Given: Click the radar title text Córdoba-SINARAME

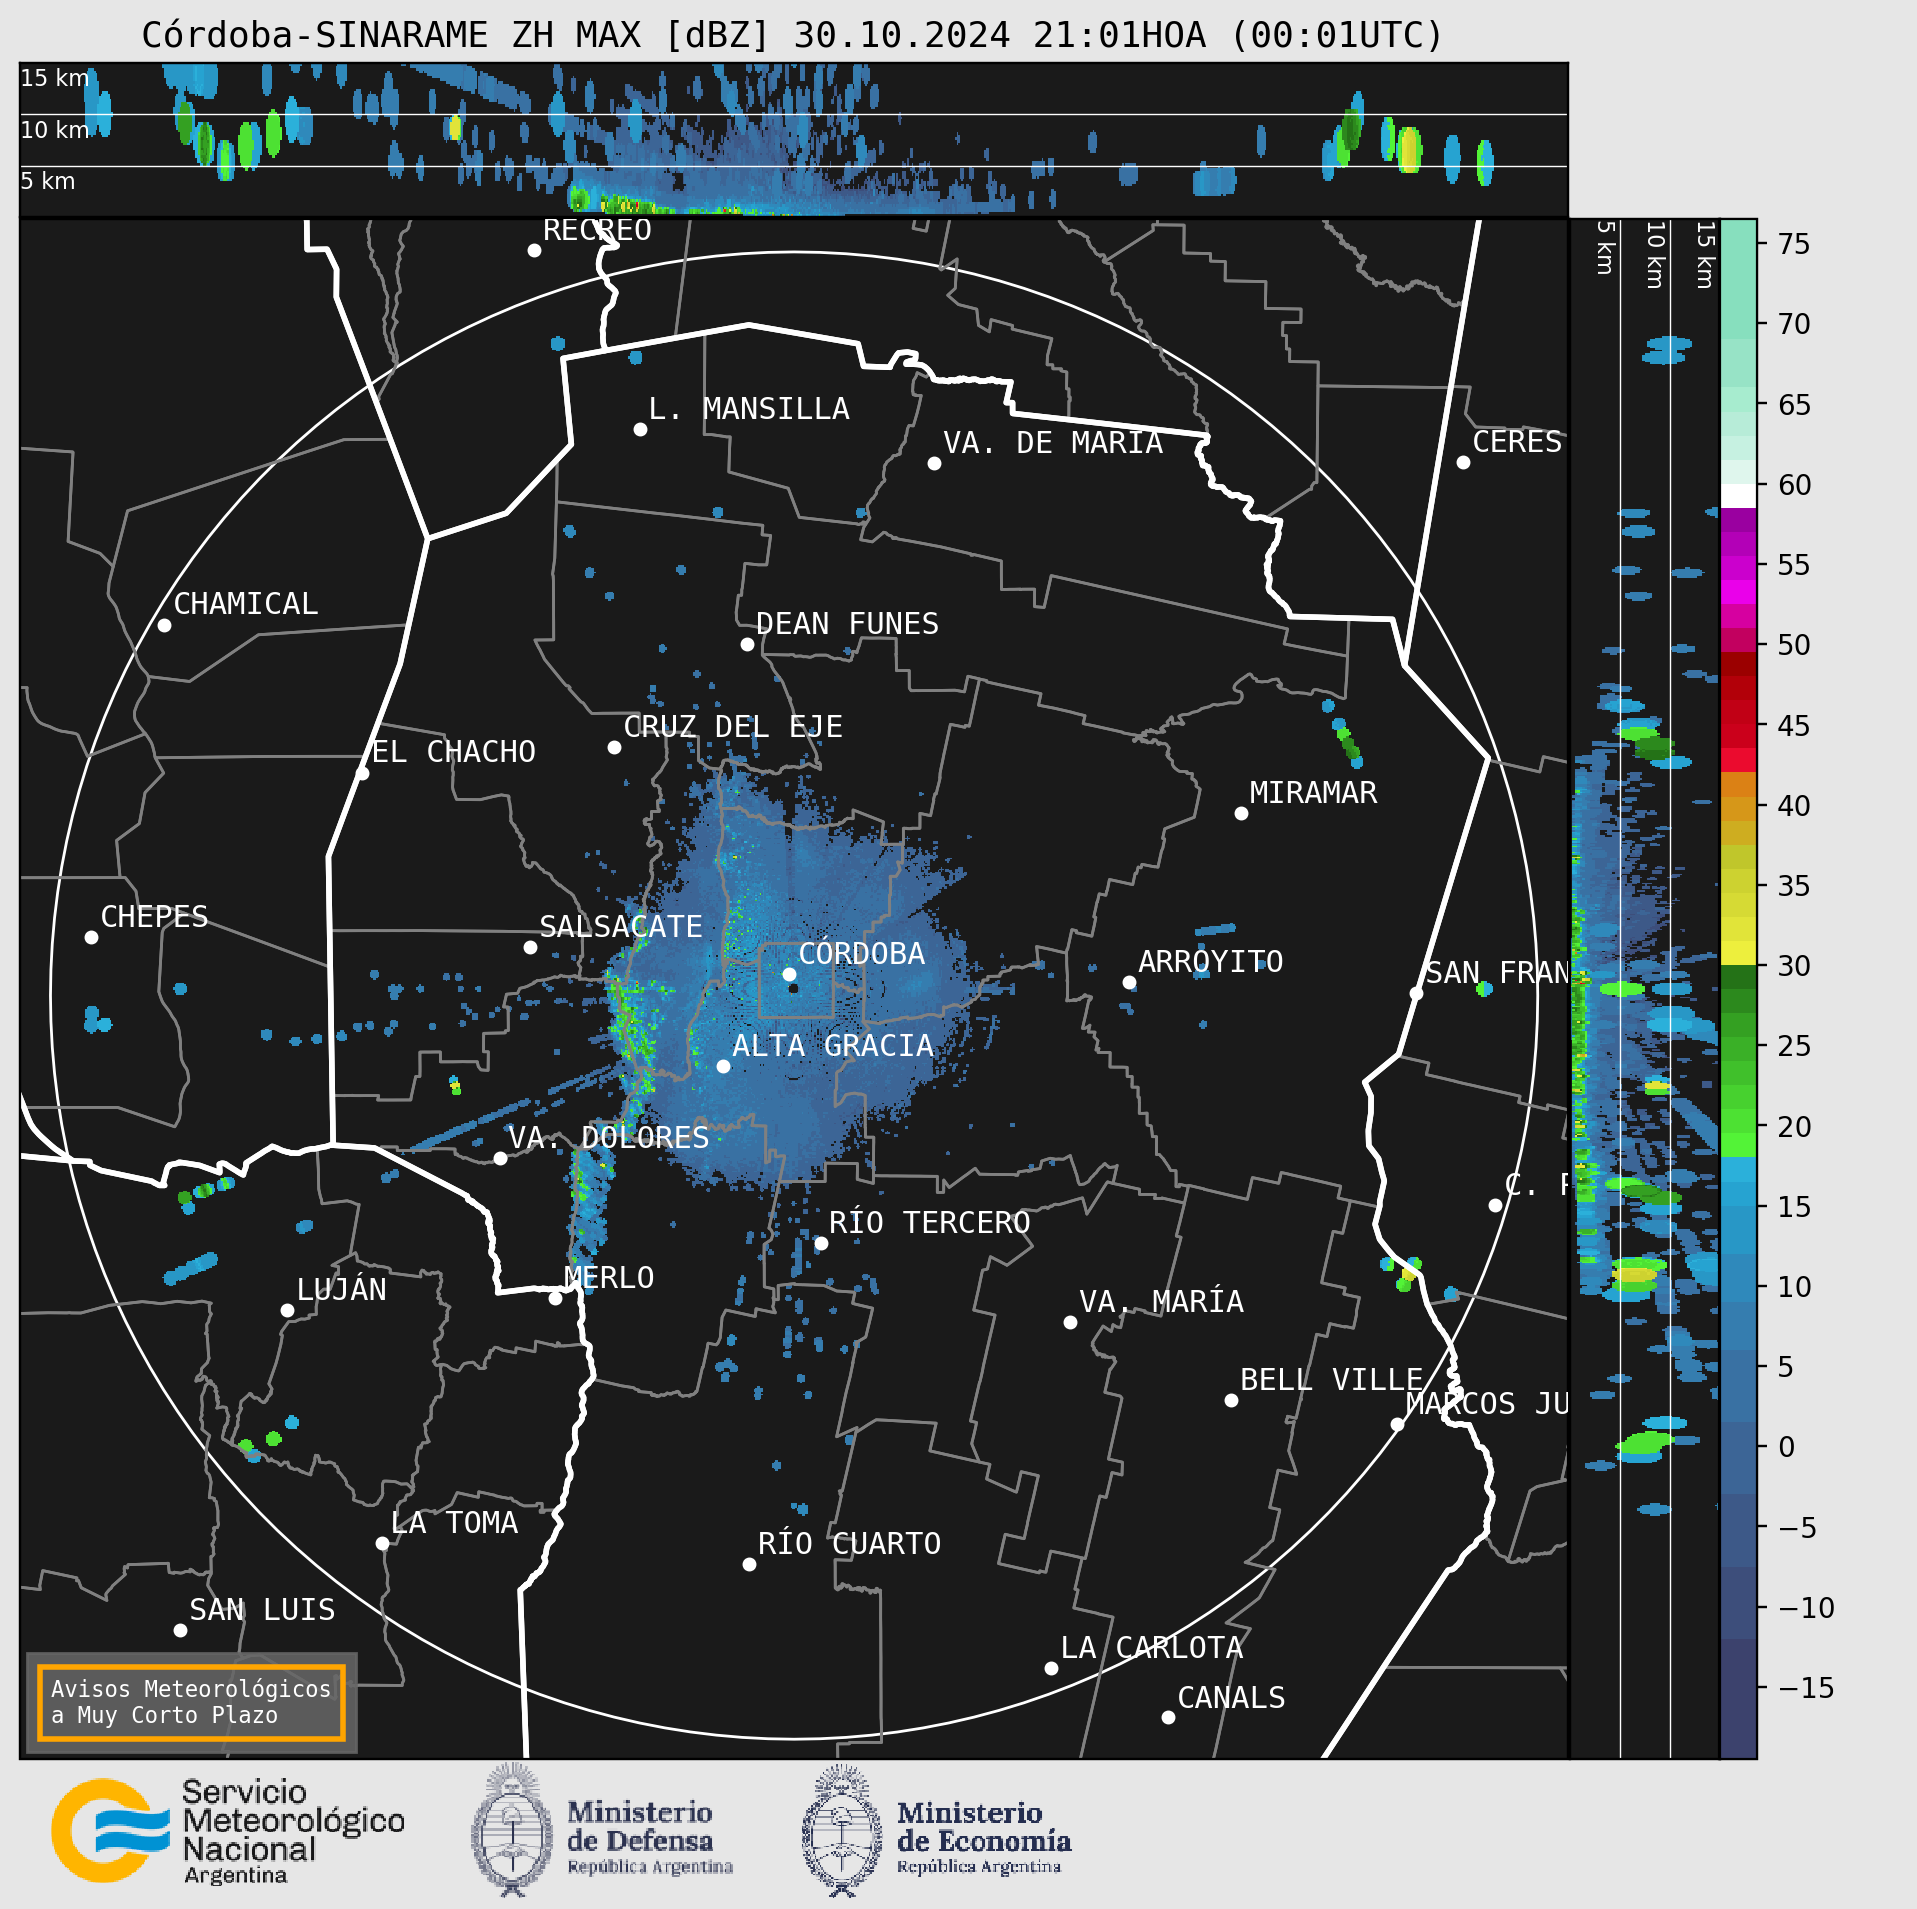Looking at the screenshot, I should (315, 35).
